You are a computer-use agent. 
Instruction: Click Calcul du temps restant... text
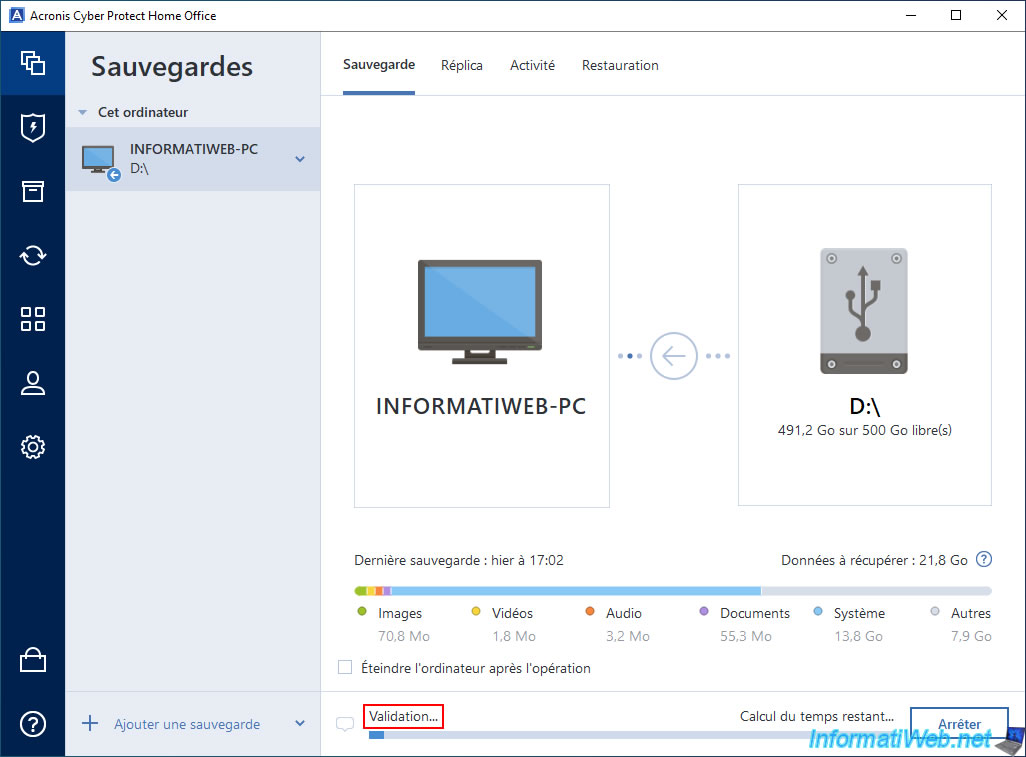pos(817,716)
